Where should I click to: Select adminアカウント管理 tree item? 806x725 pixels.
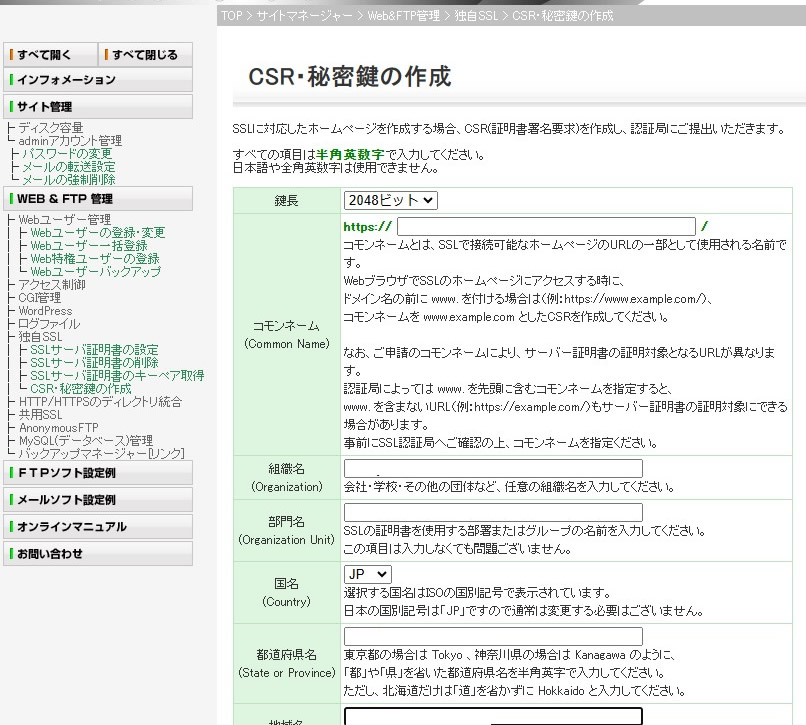70,140
